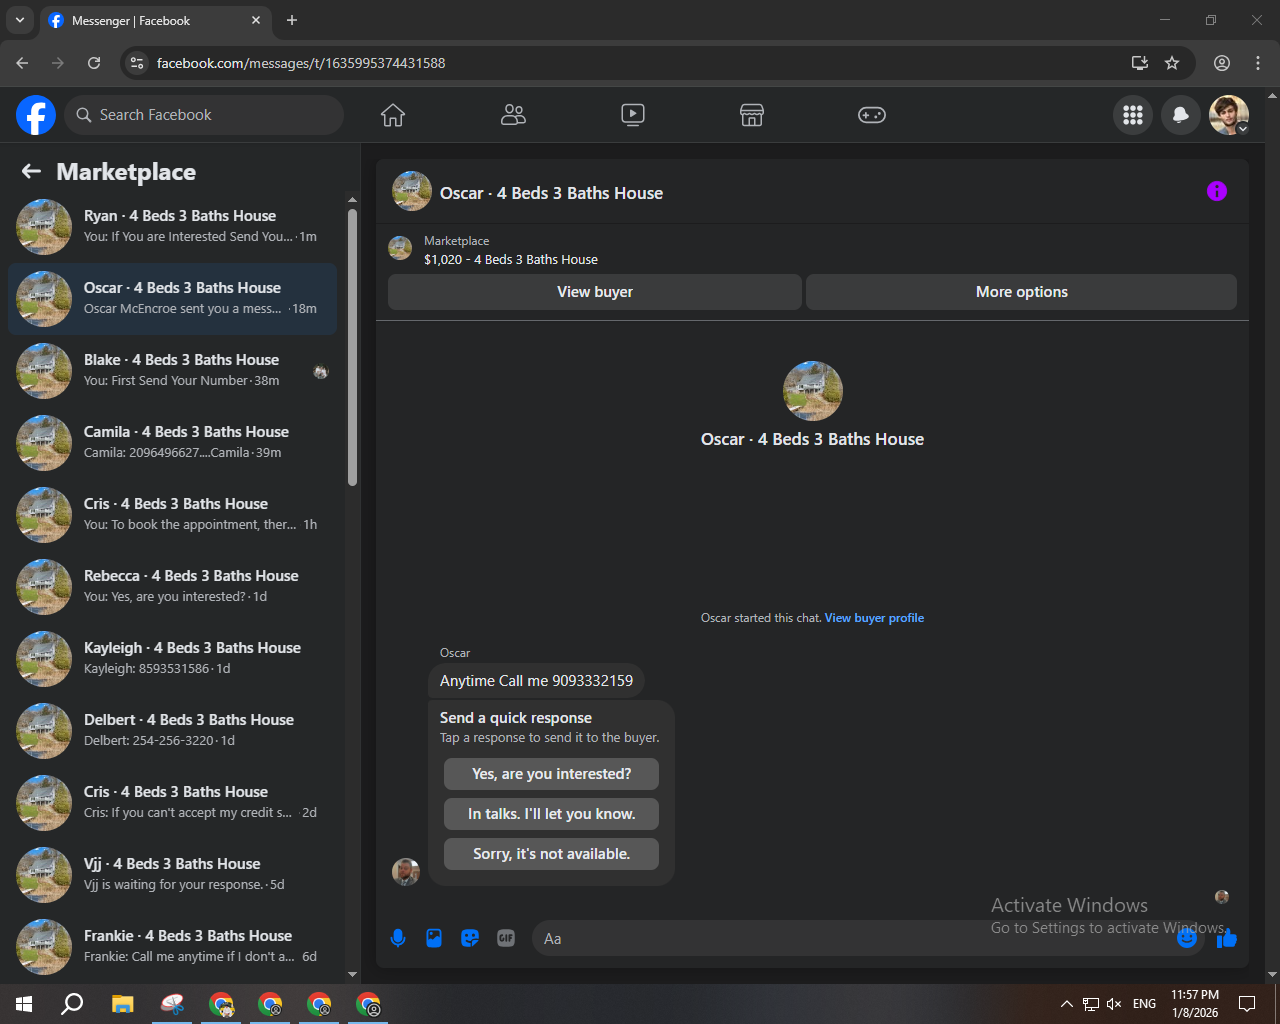Open Kayleigh's conversation in the list
Image resolution: width=1280 pixels, height=1024 pixels.
pos(172,659)
